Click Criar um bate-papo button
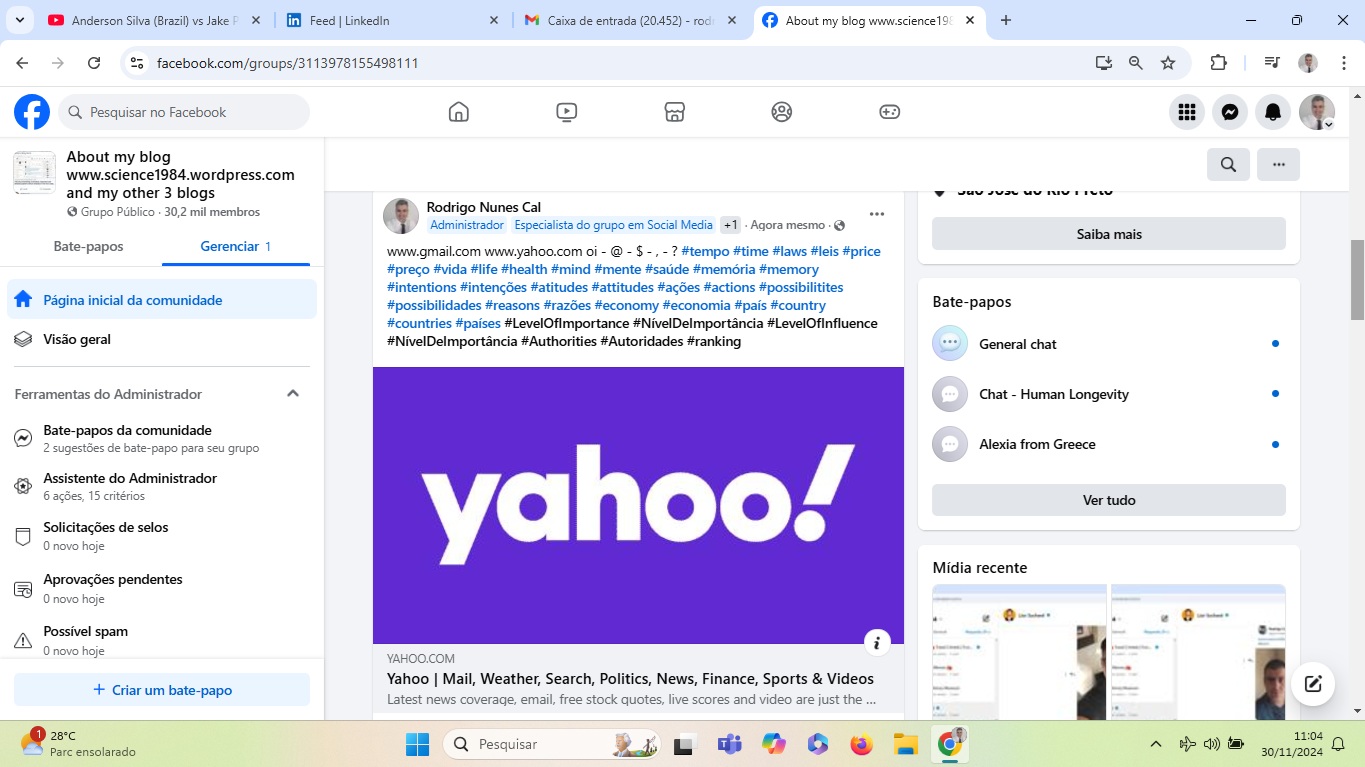 click(x=162, y=690)
